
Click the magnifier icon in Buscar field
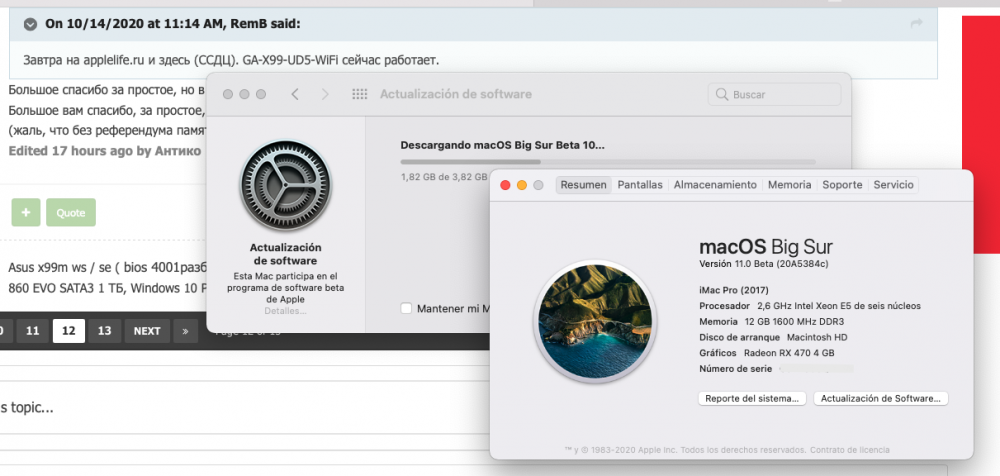pyautogui.click(x=722, y=94)
